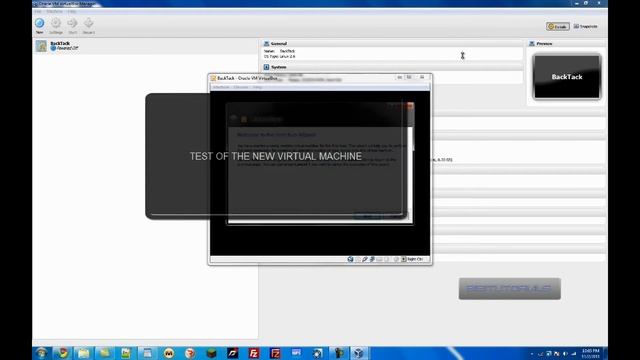The width and height of the screenshot is (640, 360).
Task: Select the BackTack virtual machine entry
Action: (145, 46)
